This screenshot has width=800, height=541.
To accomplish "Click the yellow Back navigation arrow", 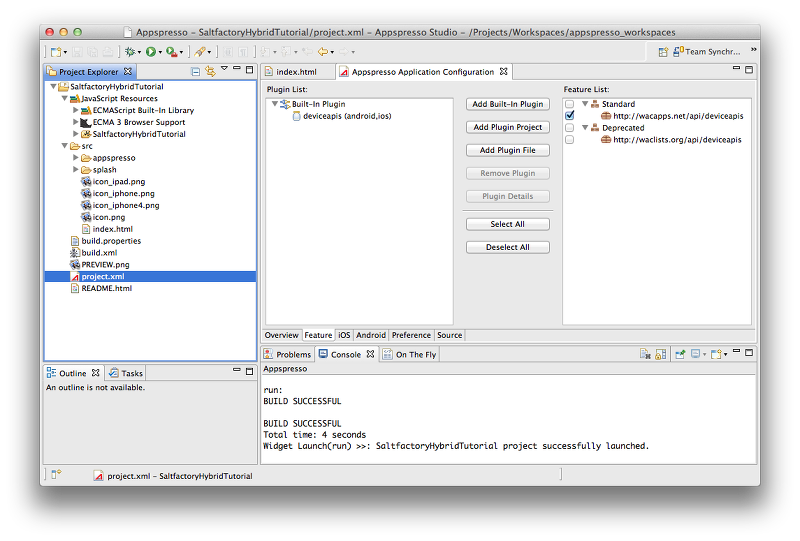I will [322, 52].
